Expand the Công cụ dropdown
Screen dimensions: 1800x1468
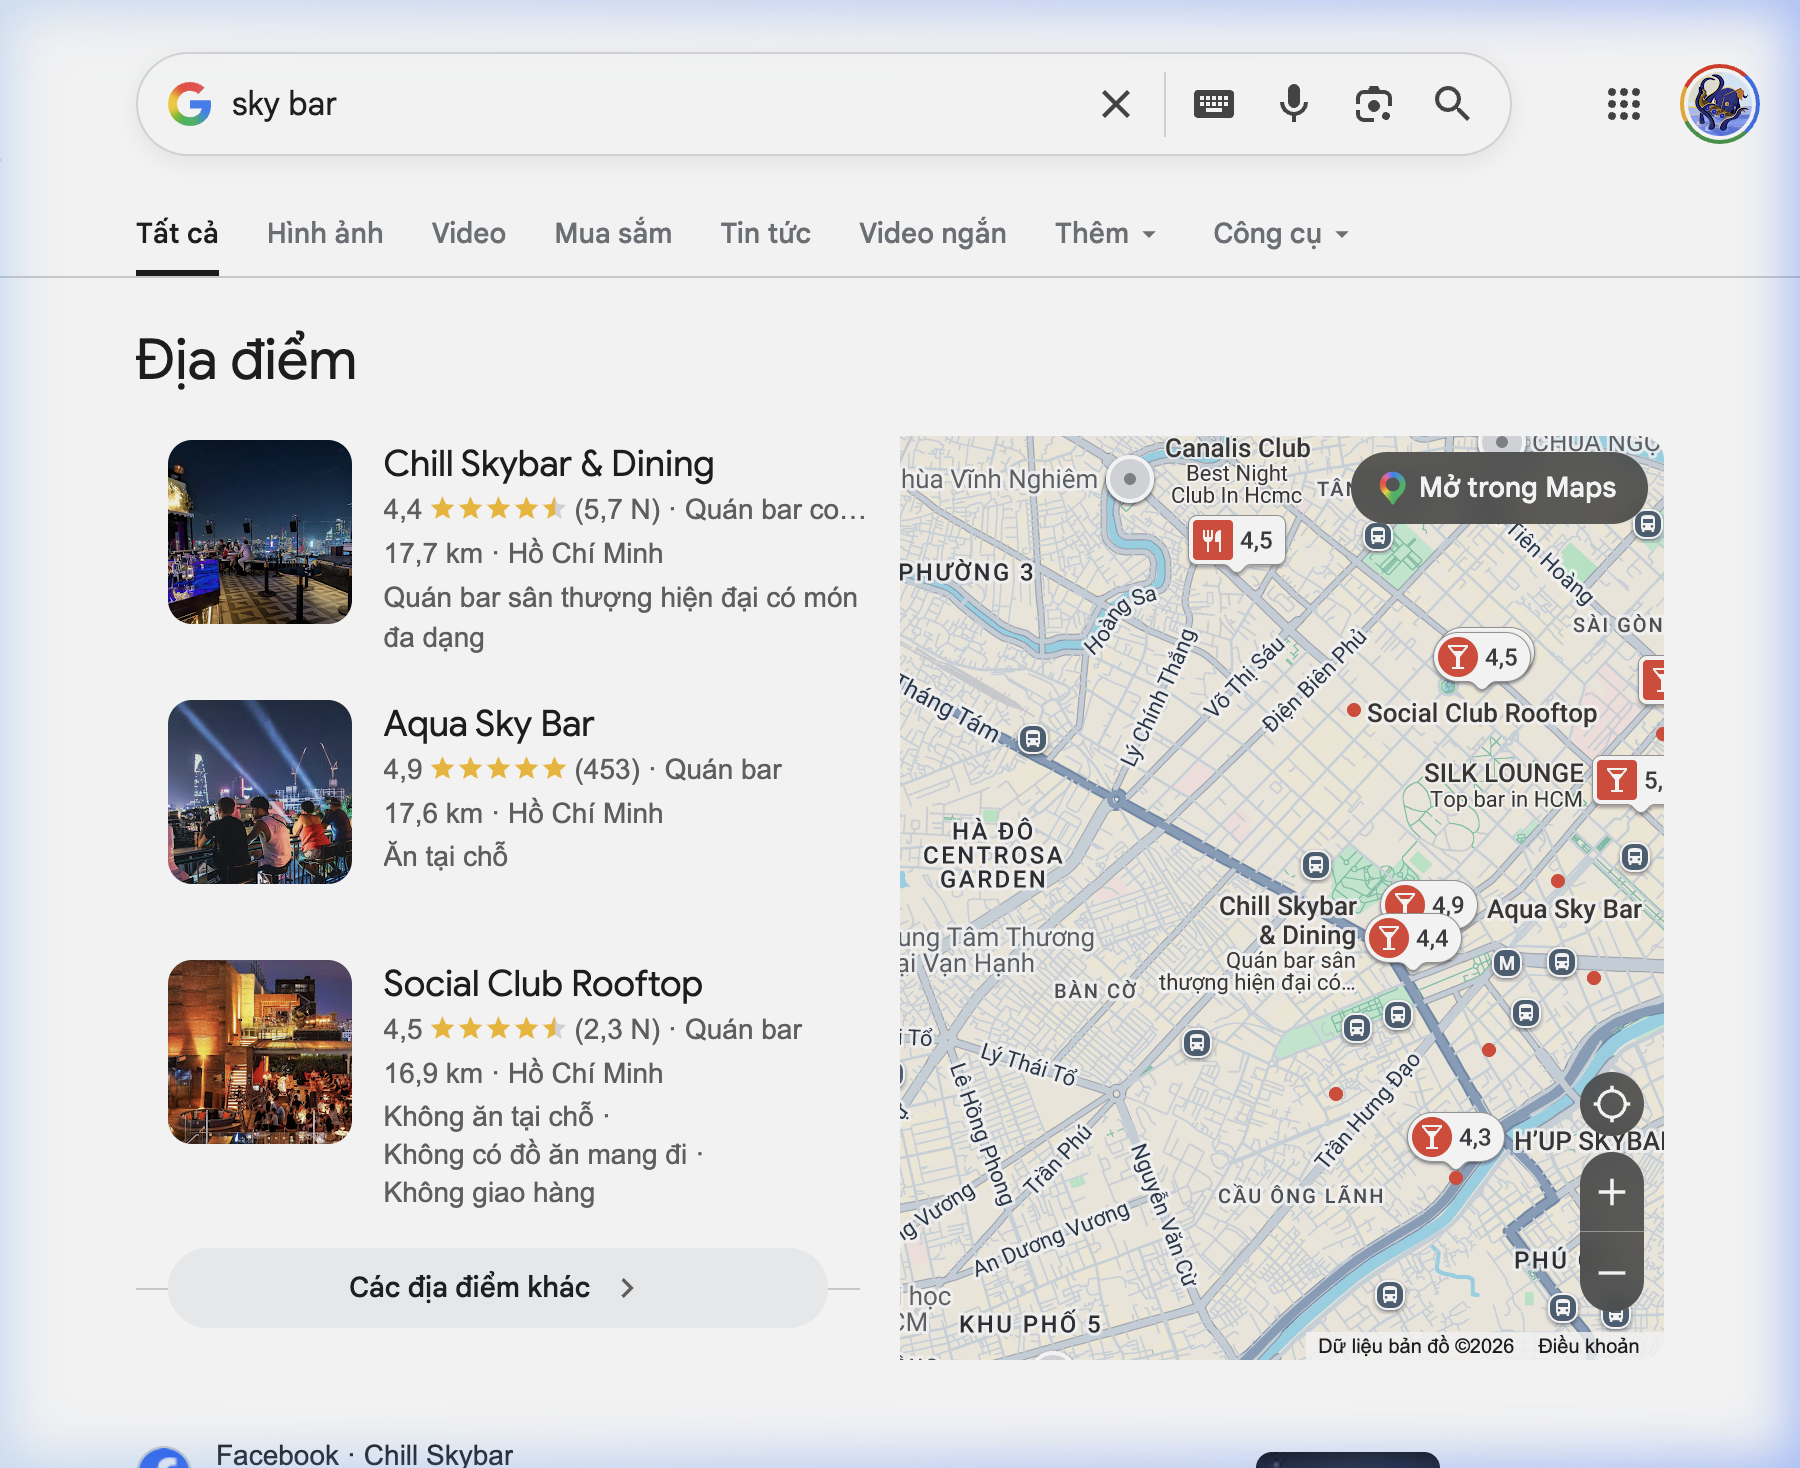click(x=1281, y=234)
